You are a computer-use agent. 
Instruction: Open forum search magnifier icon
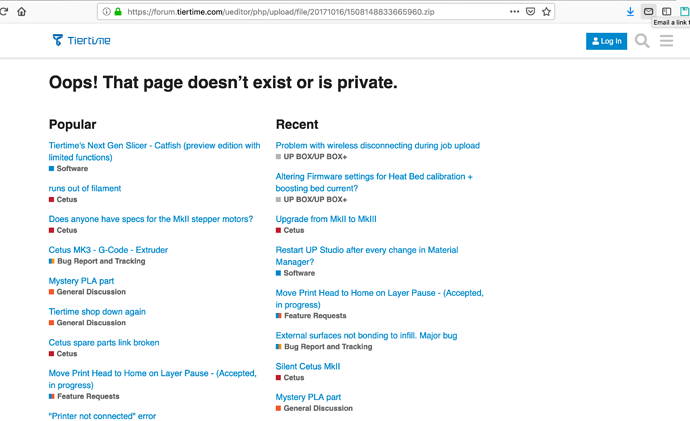pyautogui.click(x=642, y=41)
